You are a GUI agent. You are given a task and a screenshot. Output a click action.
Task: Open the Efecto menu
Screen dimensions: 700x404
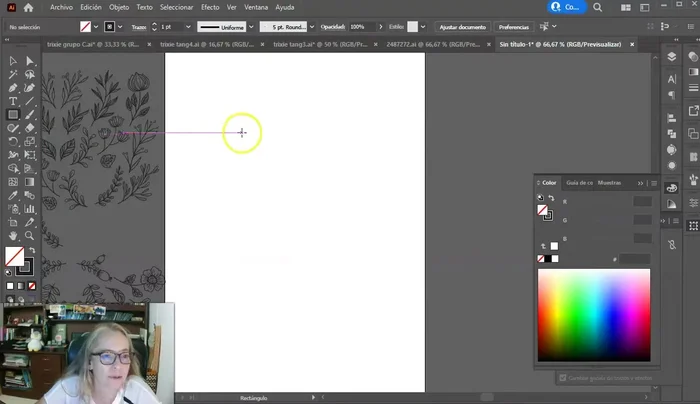pyautogui.click(x=210, y=8)
